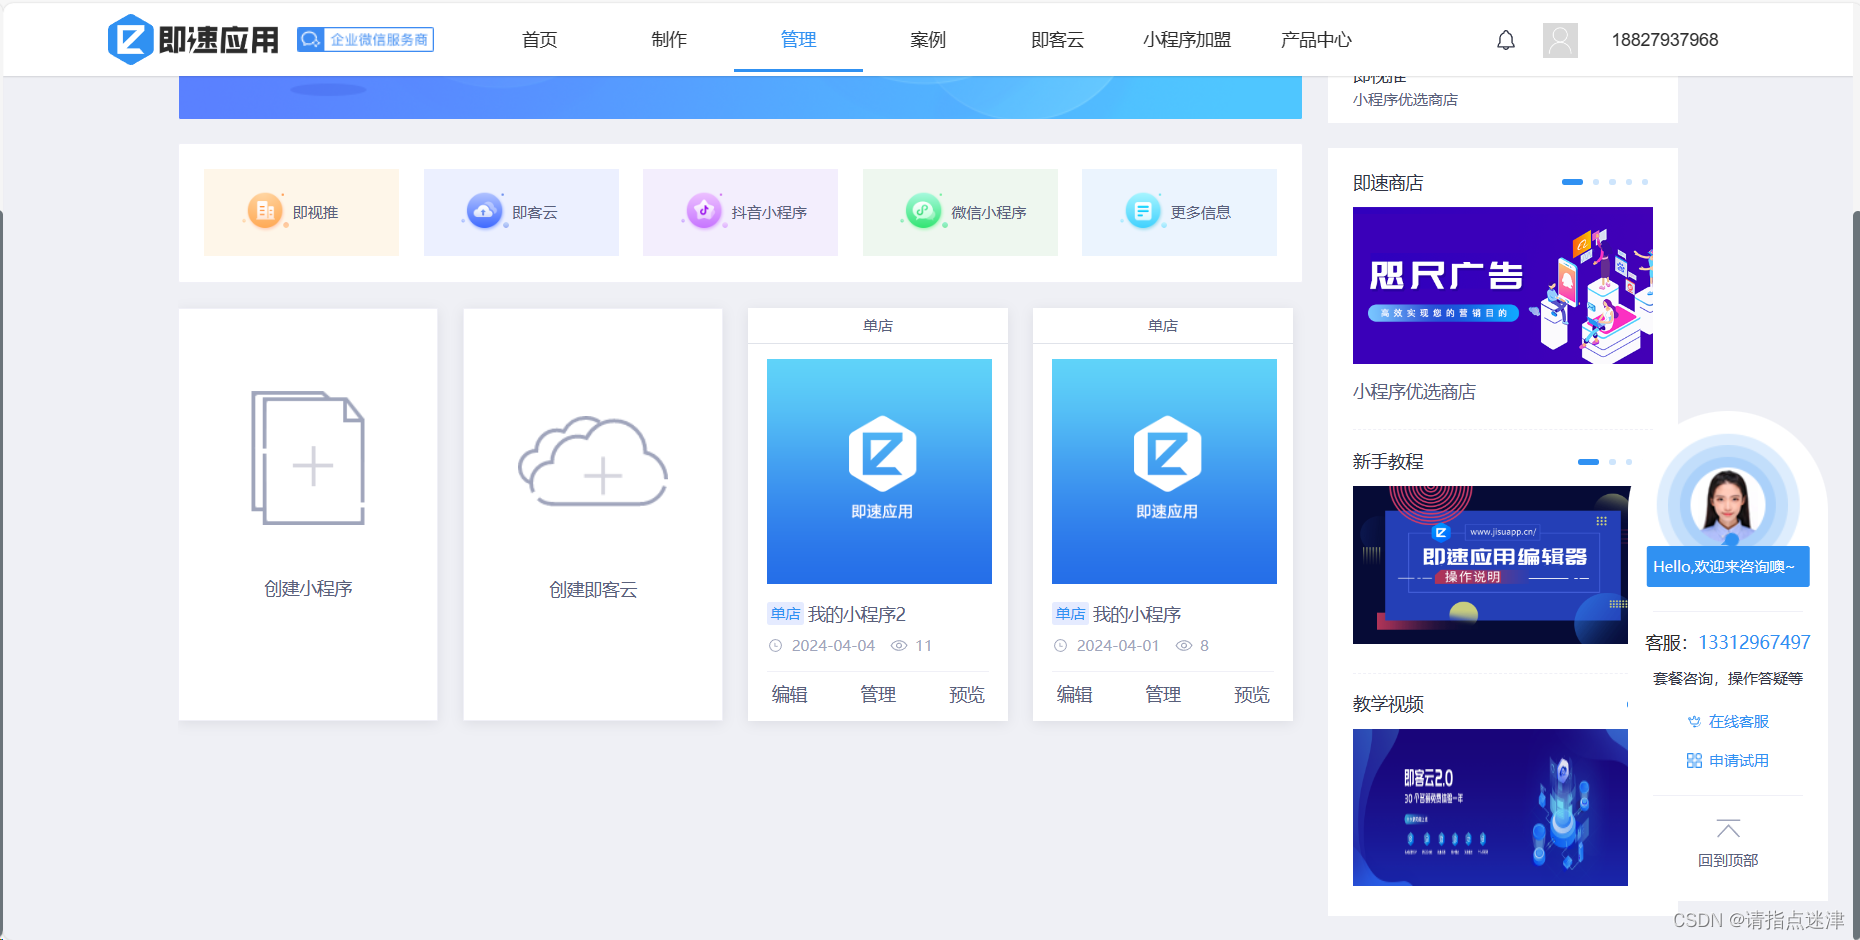The width and height of the screenshot is (1860, 940).
Task: Select second carousel dot in 新手教程
Action: tap(1612, 462)
